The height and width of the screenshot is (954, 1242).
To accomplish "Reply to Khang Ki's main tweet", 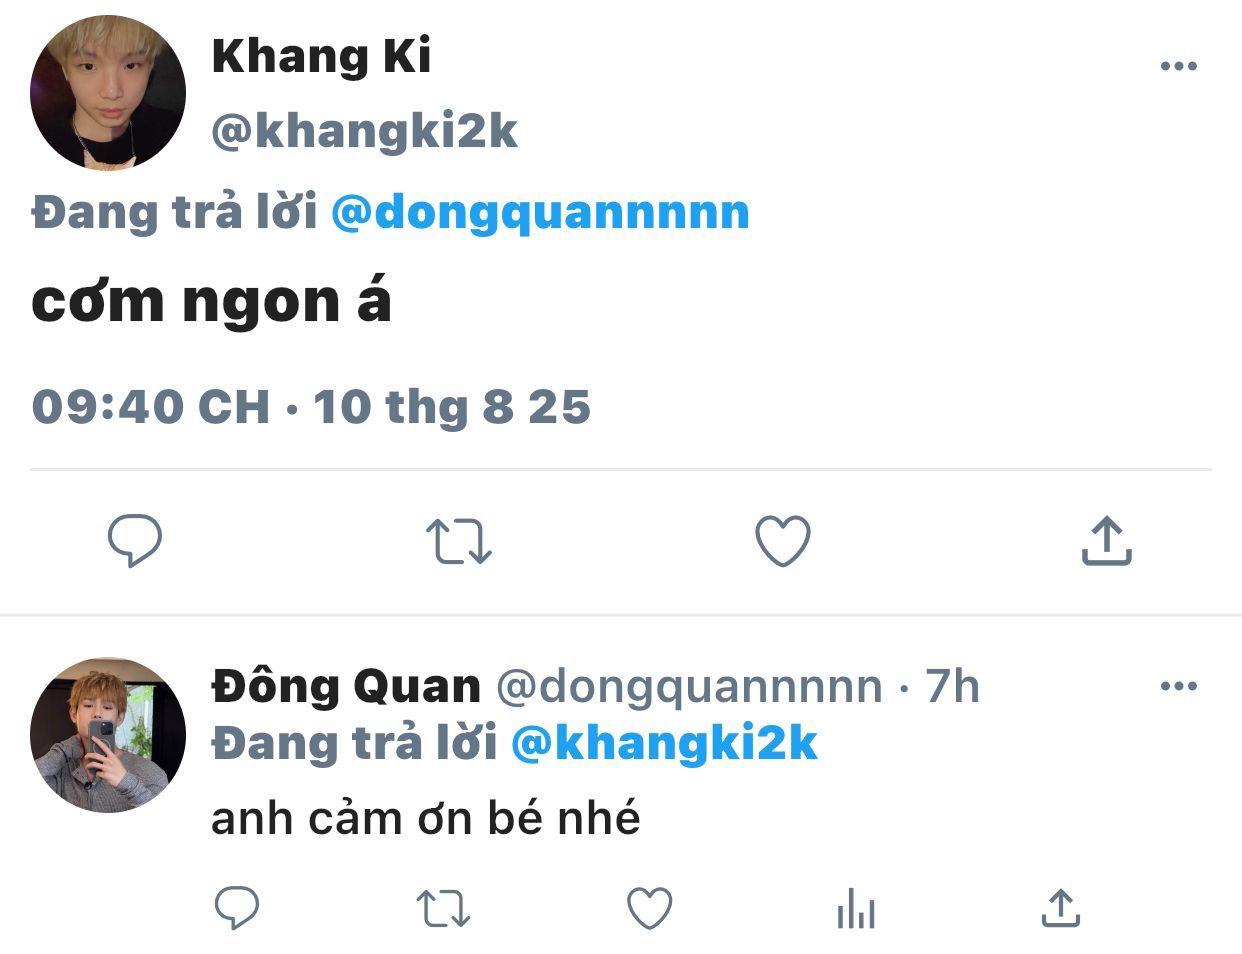I will (x=135, y=541).
